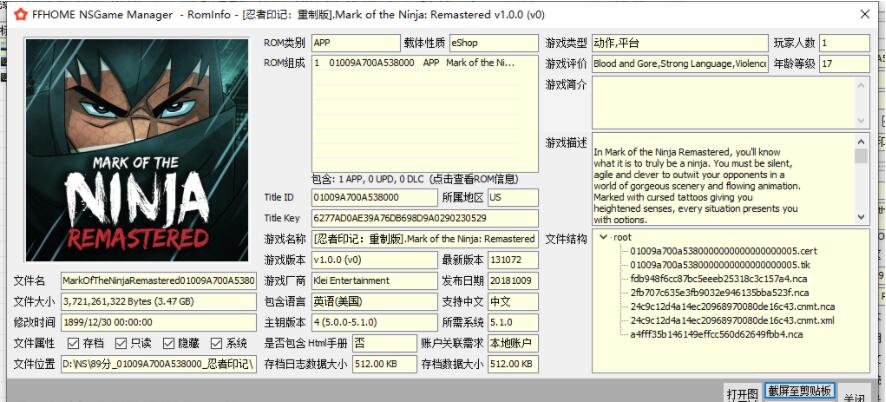Click the 所需系统 field showing 5.1.0
Viewport: 886px width, 402px height.
click(513, 322)
